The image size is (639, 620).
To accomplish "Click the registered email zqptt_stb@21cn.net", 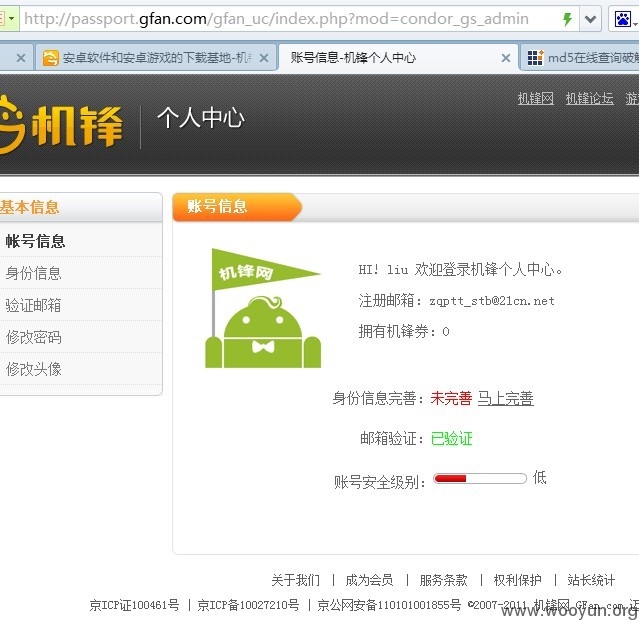I will (x=492, y=301).
